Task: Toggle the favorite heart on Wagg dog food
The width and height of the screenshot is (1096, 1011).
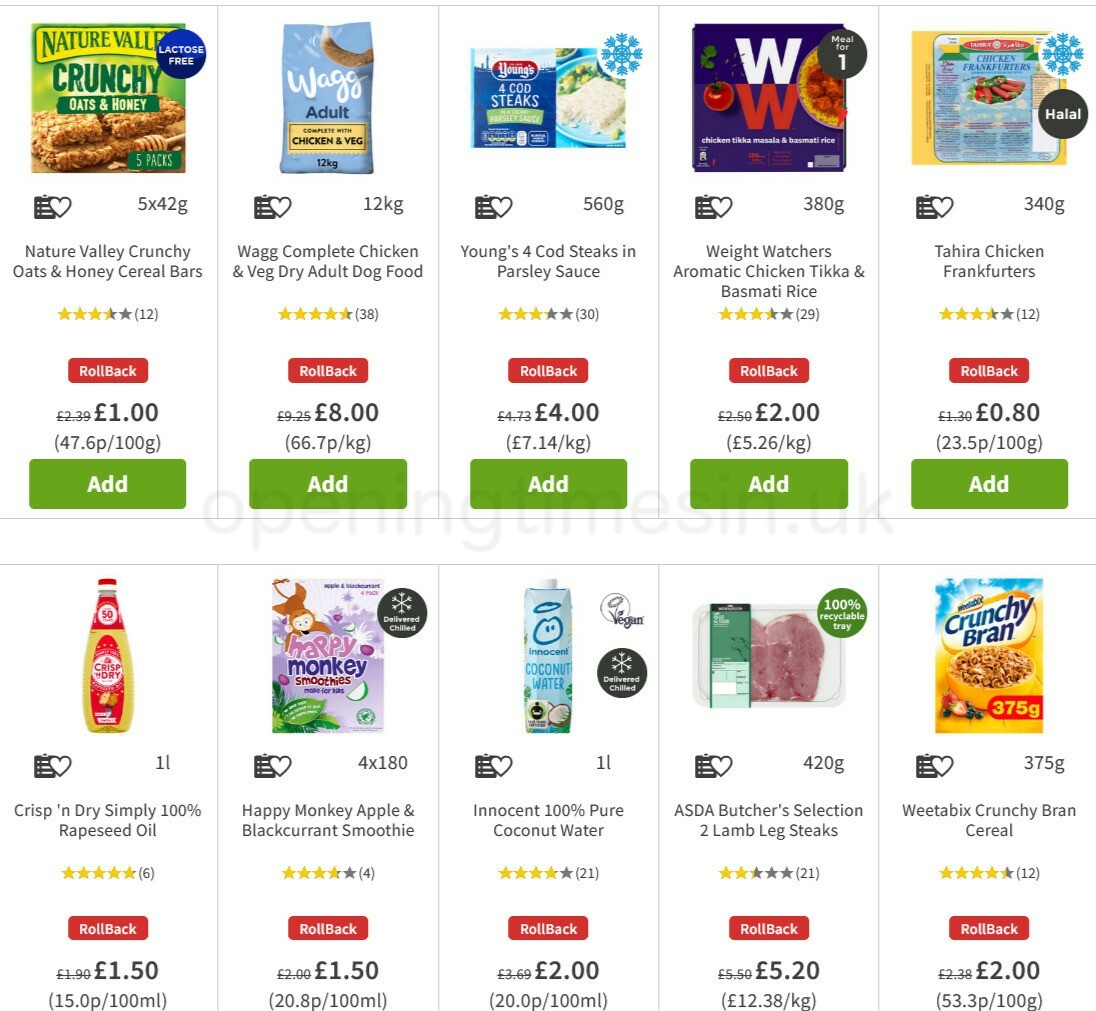Action: [281, 206]
